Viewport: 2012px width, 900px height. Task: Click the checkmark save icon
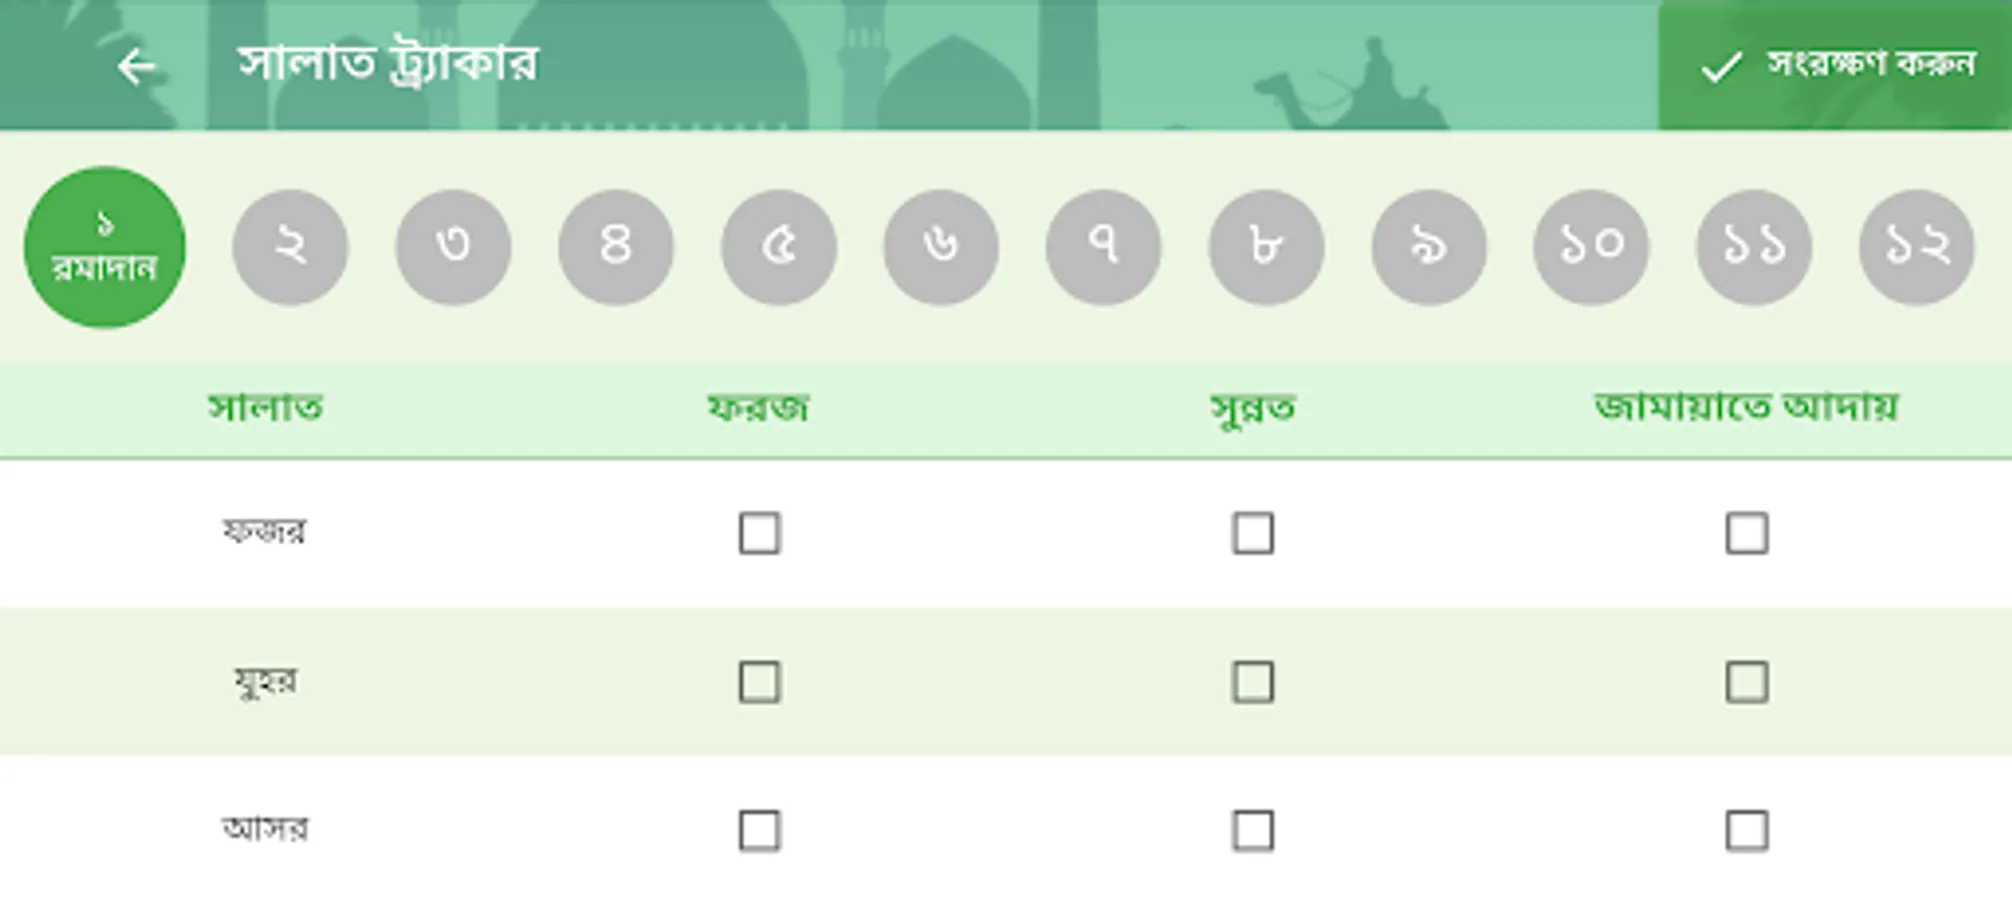pos(1717,68)
